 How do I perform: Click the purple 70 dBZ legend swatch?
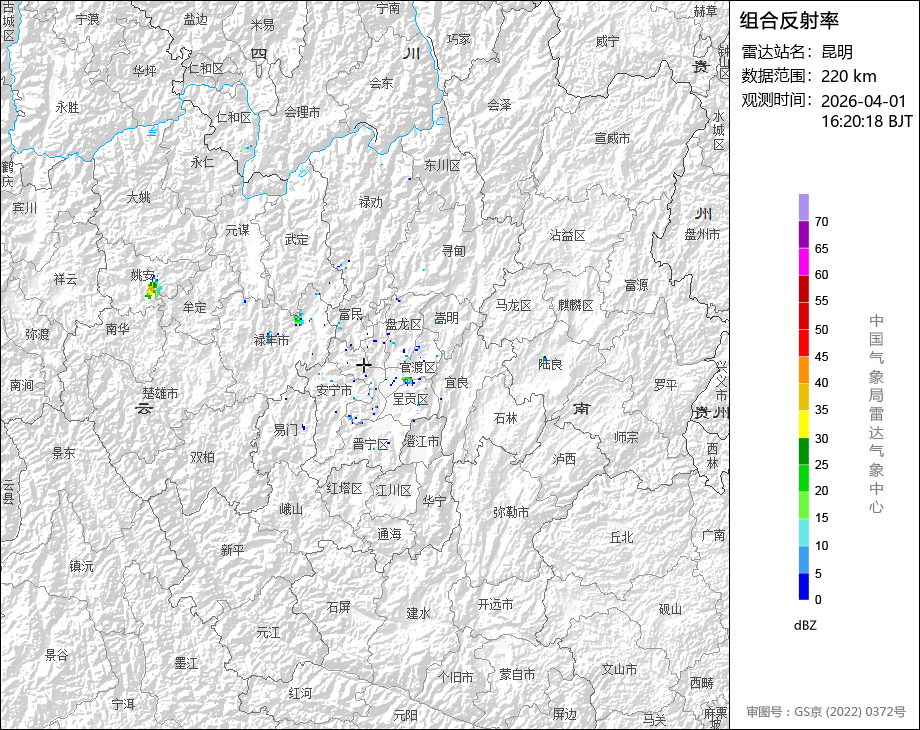804,234
